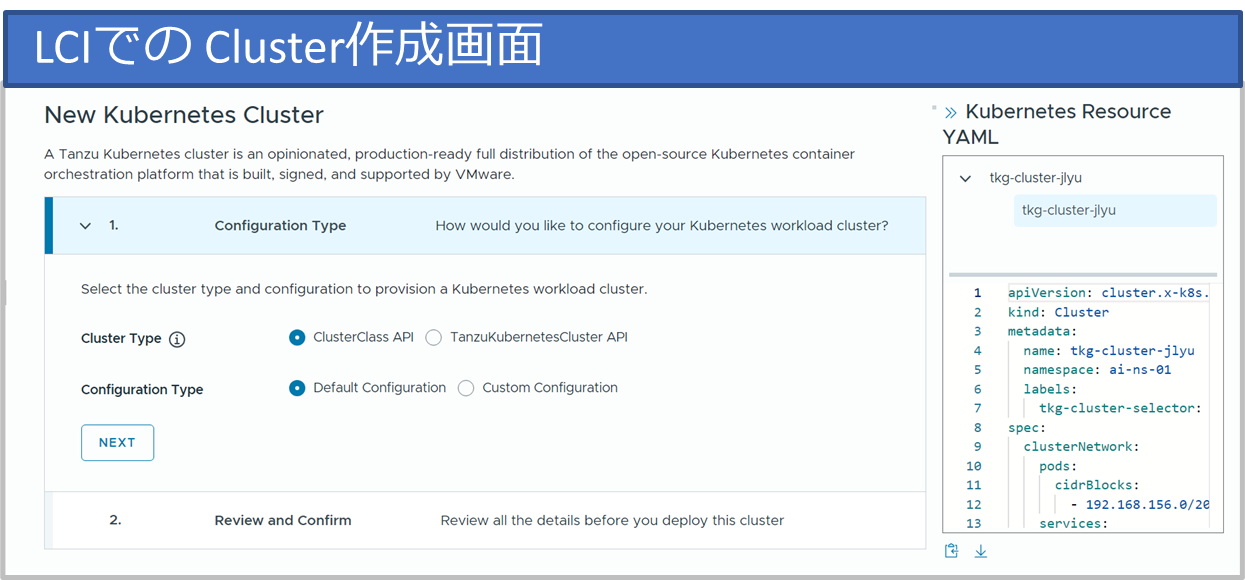The width and height of the screenshot is (1245, 580).
Task: Grab the splitter bar above the YAML editor
Action: pyautogui.click(x=1082, y=275)
